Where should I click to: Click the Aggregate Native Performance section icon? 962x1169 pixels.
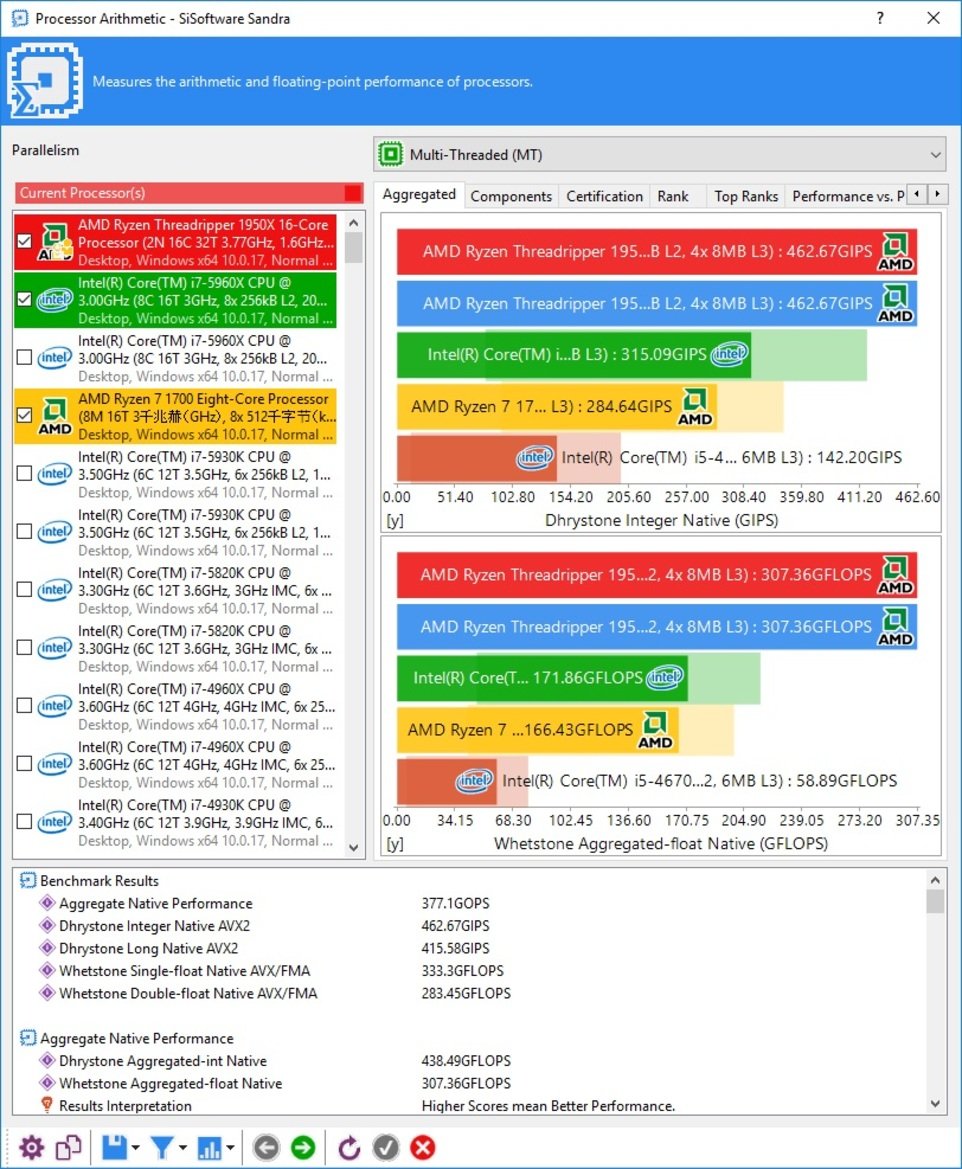point(28,1038)
